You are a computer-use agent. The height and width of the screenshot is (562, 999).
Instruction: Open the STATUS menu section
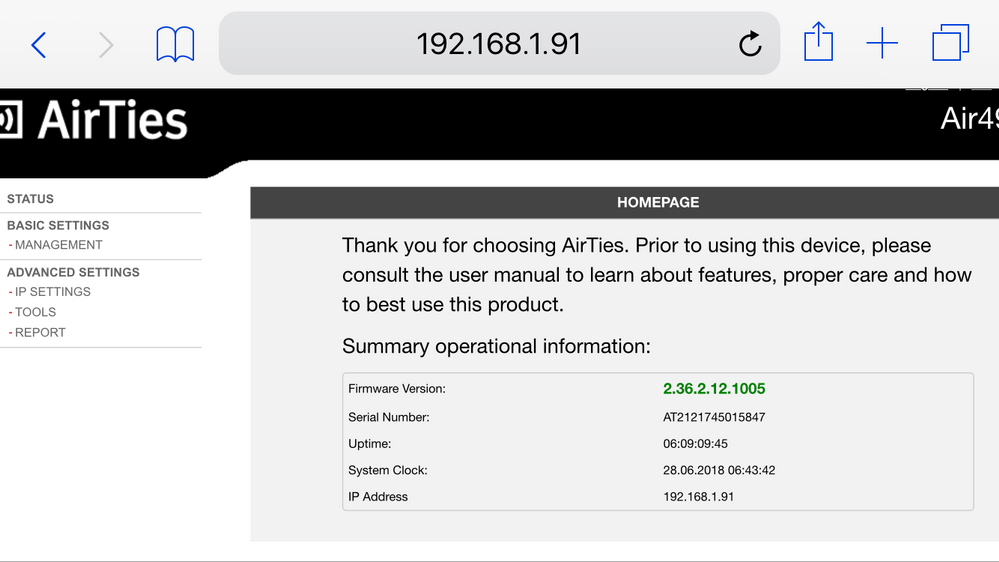click(31, 199)
